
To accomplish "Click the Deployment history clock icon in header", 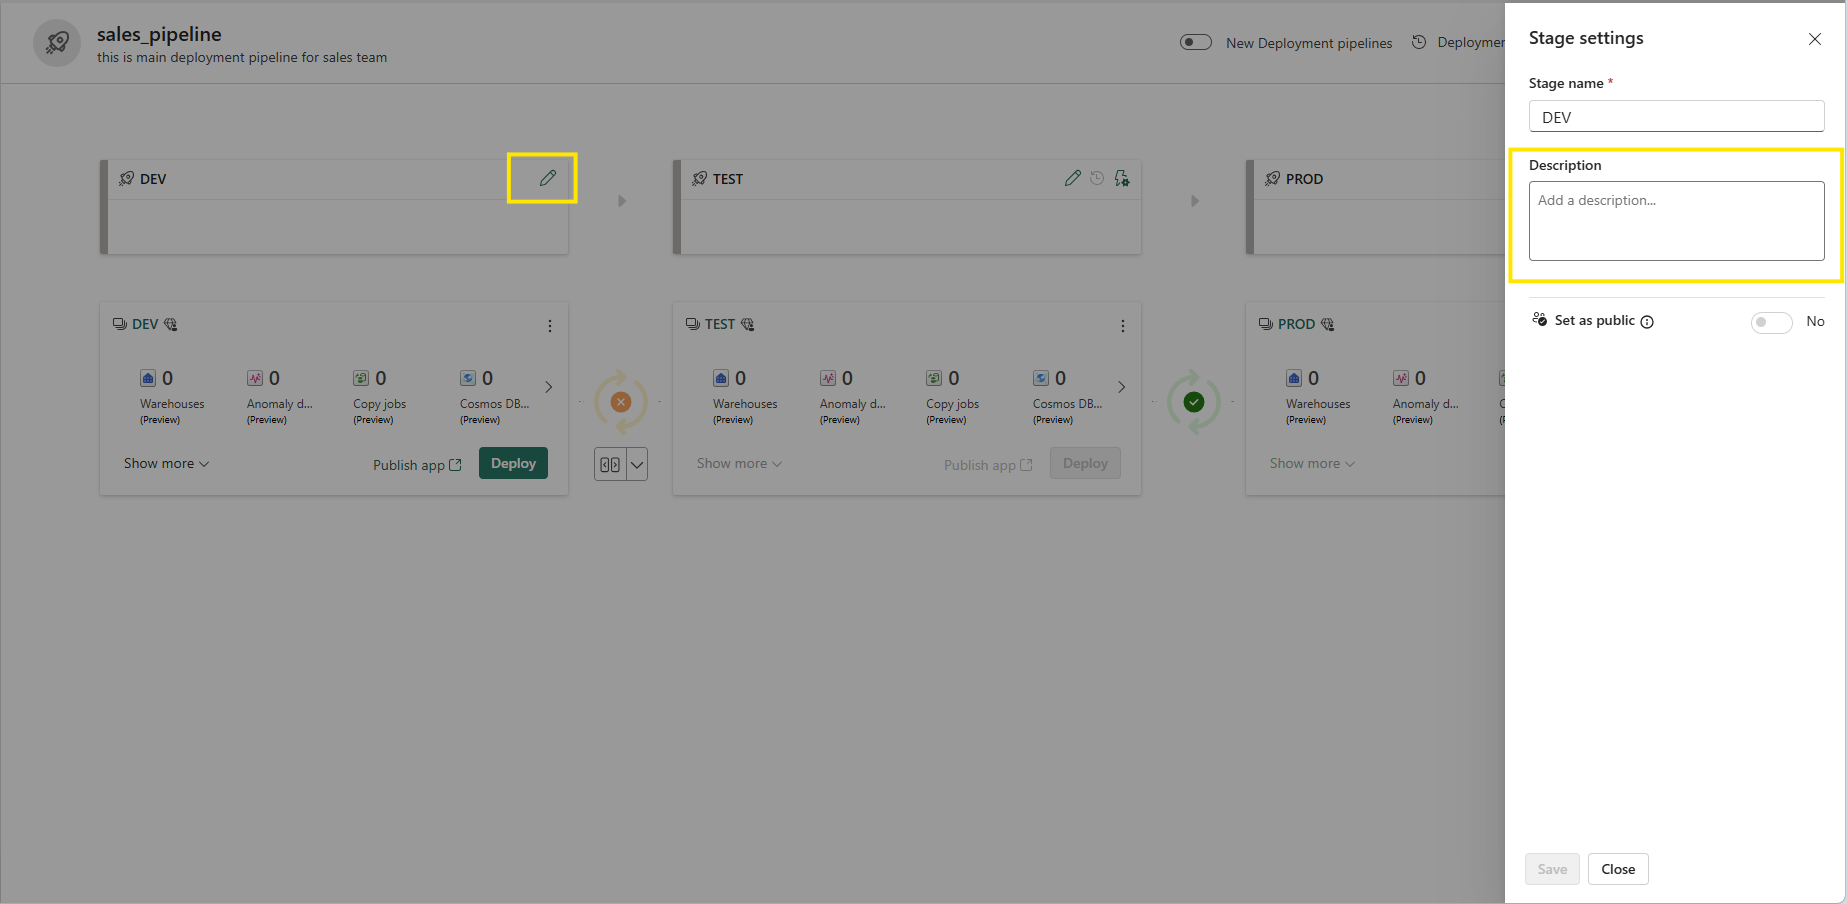I will [1419, 42].
